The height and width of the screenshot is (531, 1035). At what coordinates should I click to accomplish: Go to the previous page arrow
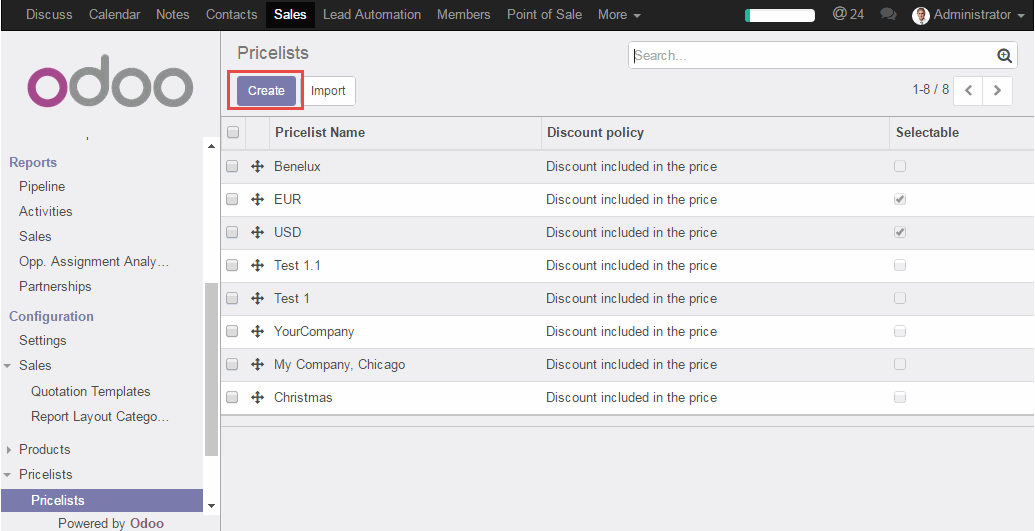[968, 91]
